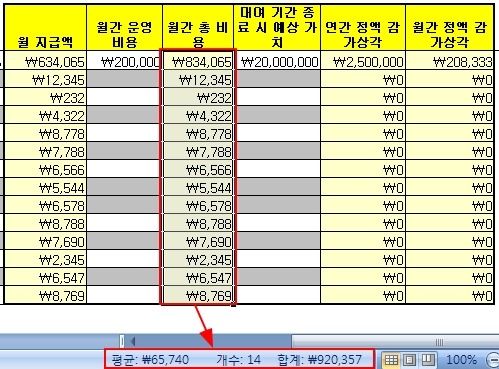499x369 pixels.
Task: Click the 합계: ₩920,357 status bar entry
Action: [320, 360]
